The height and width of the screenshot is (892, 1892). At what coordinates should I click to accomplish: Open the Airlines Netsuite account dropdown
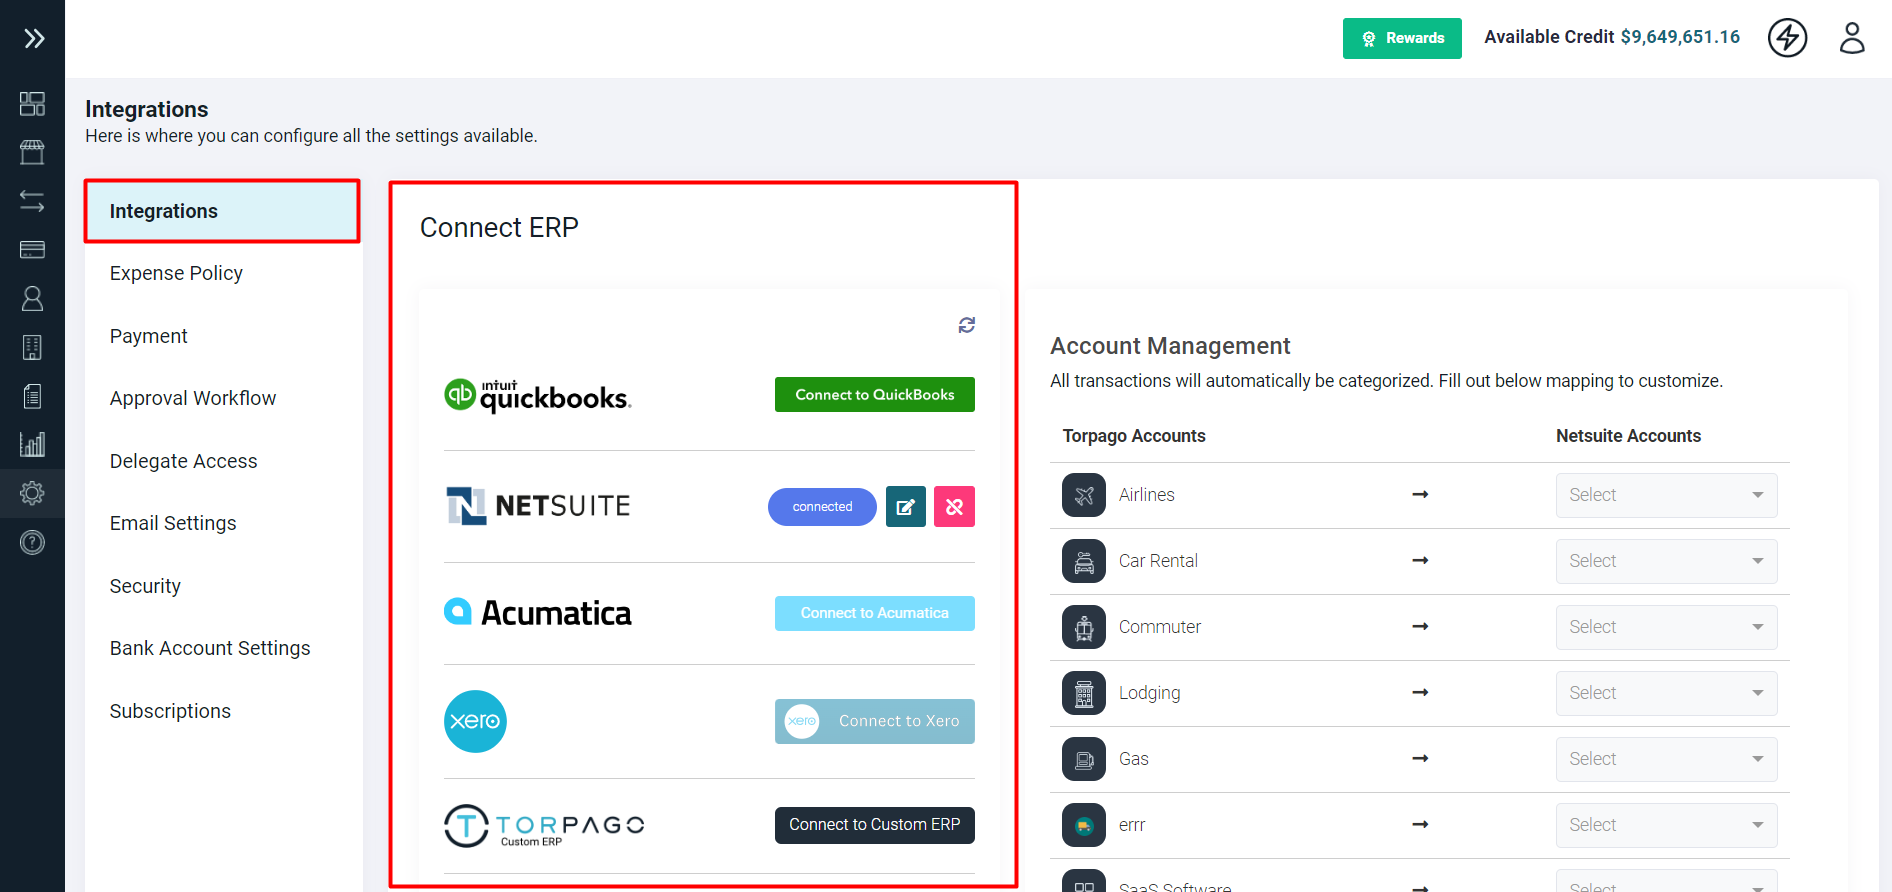pos(1666,495)
